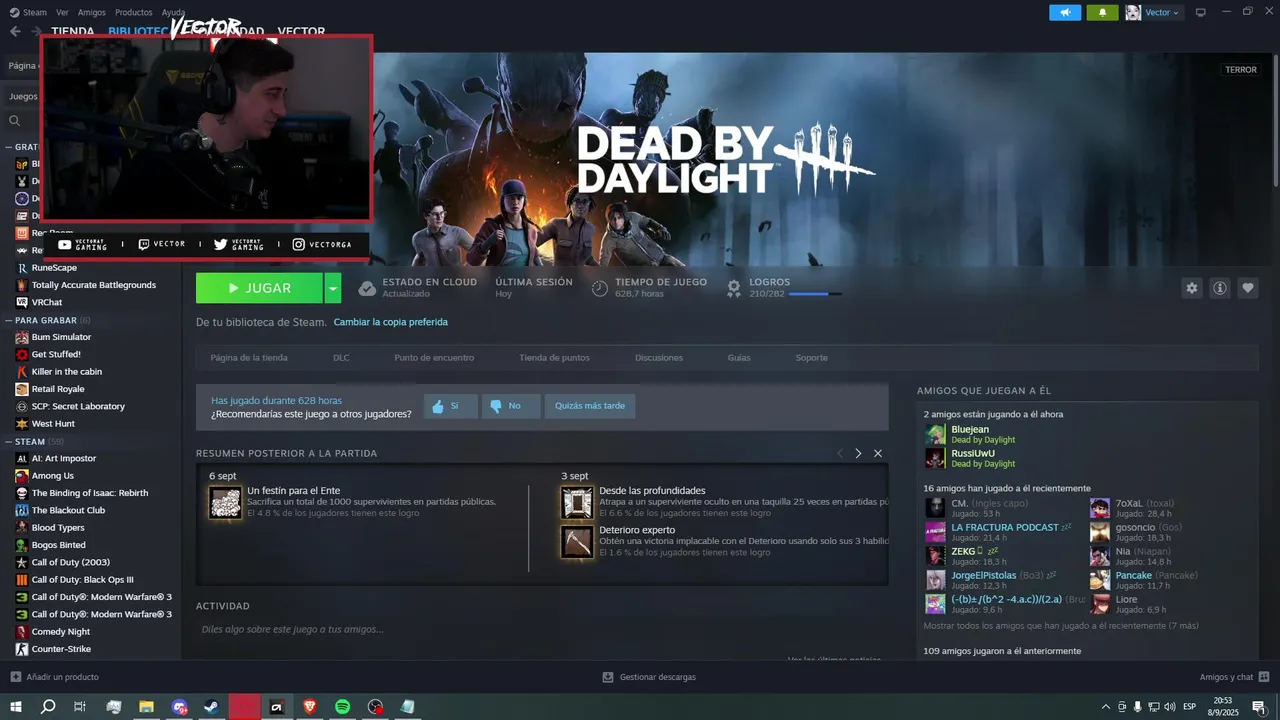Screen dimensions: 1280x720
Task: Open the Soporte tab
Action: (x=811, y=357)
